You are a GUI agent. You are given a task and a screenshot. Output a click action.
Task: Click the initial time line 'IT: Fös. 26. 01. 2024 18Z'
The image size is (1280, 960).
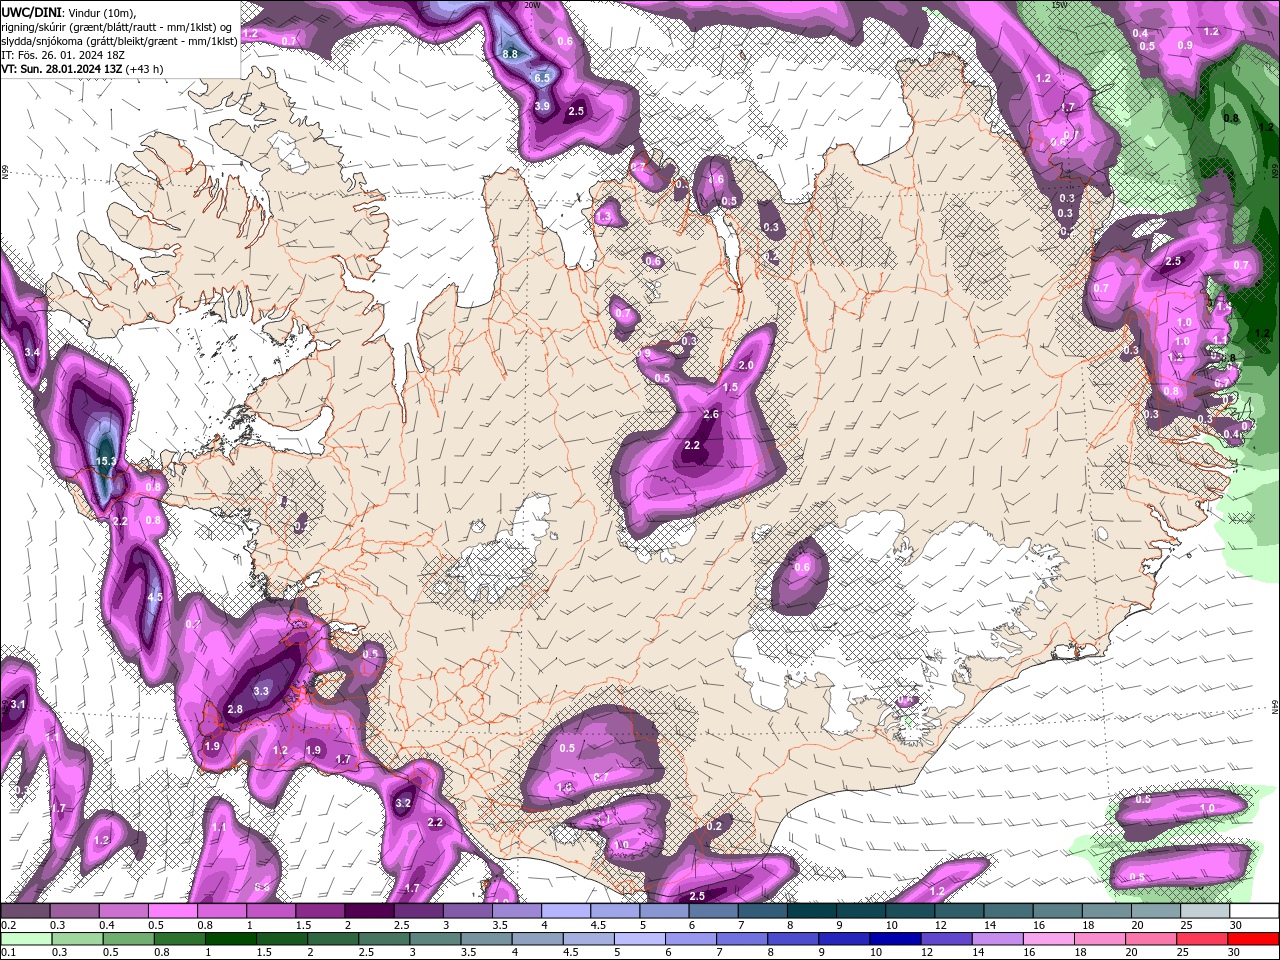click(x=62, y=55)
